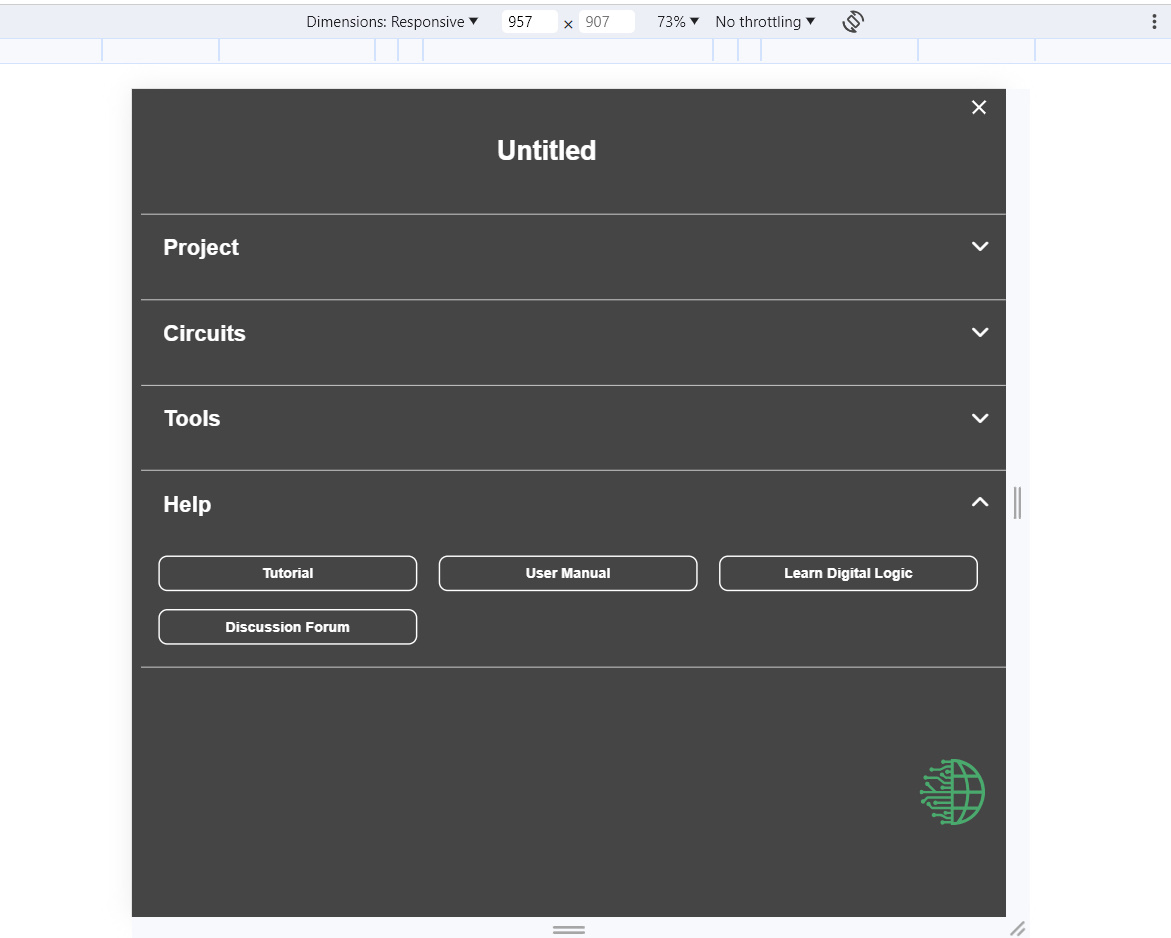Expand the Tools section chevron
This screenshot has height=938, width=1171.
point(980,418)
